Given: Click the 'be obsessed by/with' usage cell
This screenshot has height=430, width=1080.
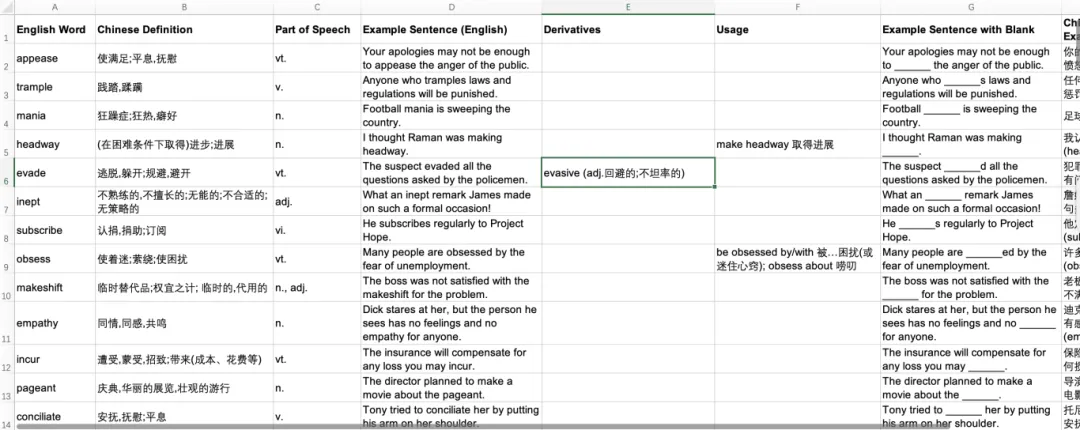Looking at the screenshot, I should point(798,258).
